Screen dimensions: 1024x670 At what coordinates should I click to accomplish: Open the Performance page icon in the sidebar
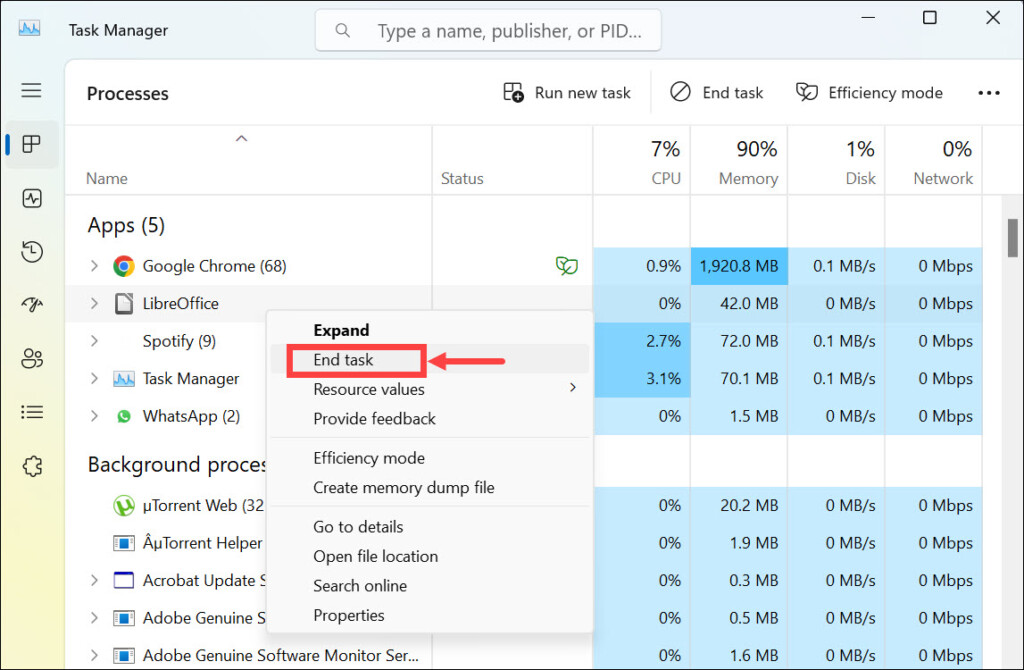(32, 198)
